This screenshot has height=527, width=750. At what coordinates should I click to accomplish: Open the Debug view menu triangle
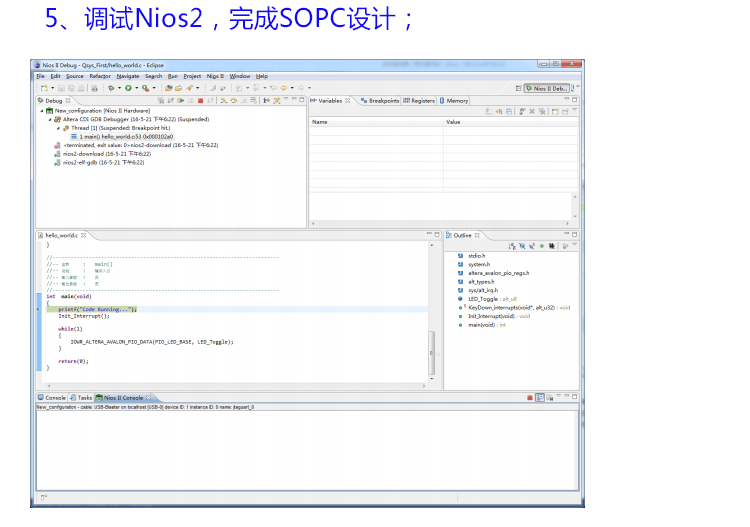coord(286,99)
